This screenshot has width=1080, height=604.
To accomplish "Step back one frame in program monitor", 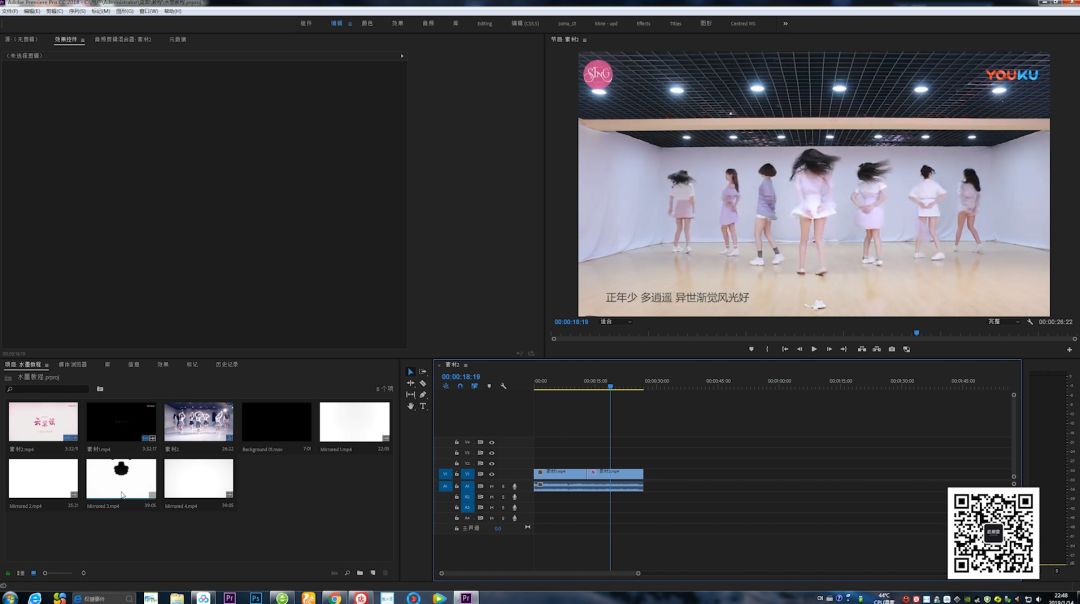I will pyautogui.click(x=800, y=349).
